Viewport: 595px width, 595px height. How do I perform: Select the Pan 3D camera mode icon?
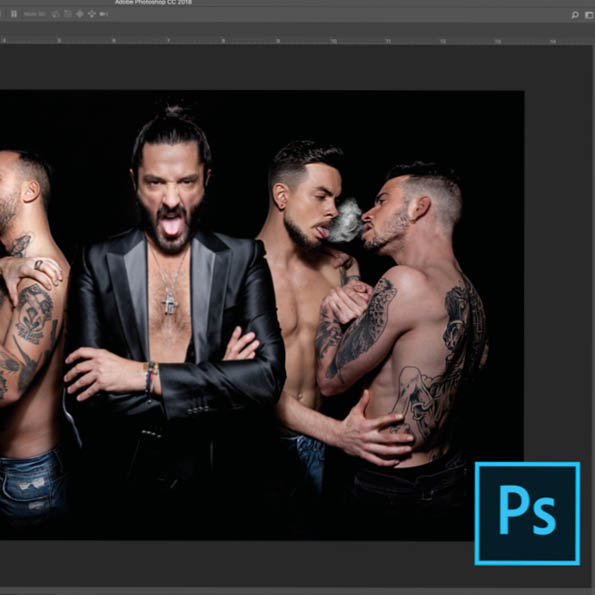[80, 14]
